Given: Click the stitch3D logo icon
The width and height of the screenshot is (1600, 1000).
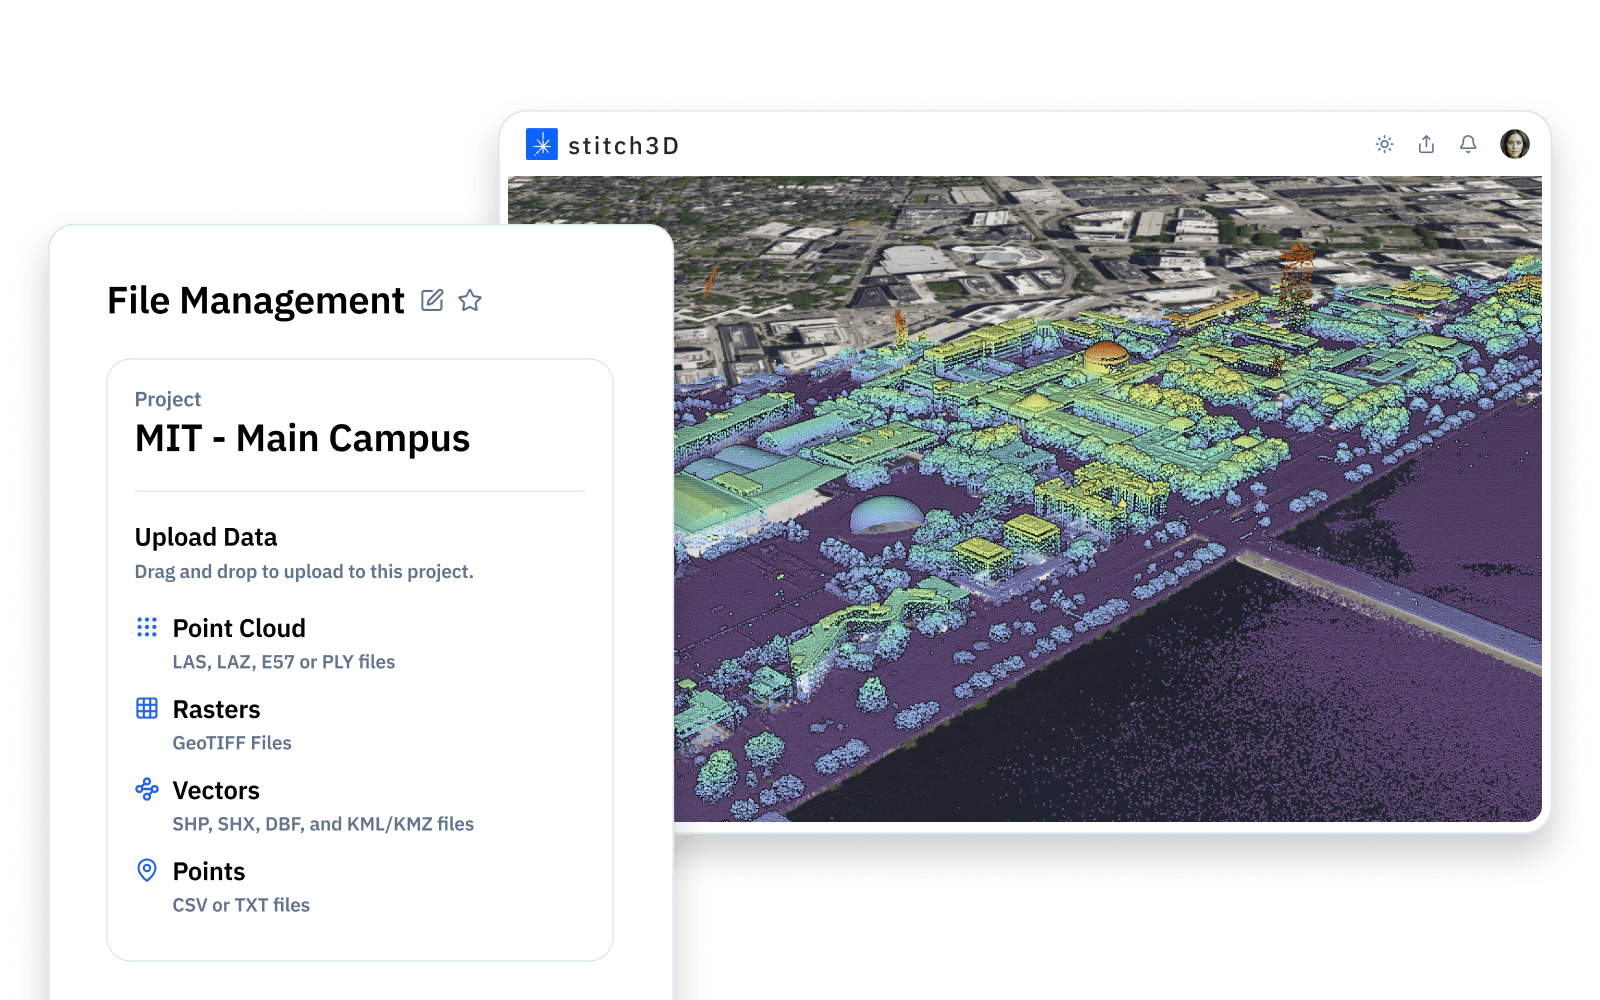Looking at the screenshot, I should point(542,145).
